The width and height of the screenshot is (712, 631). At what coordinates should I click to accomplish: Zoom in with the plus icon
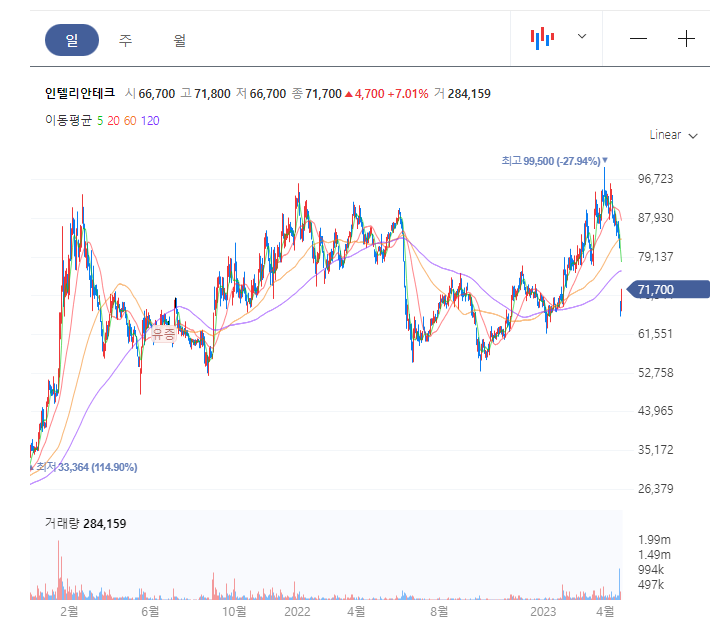pyautogui.click(x=686, y=39)
